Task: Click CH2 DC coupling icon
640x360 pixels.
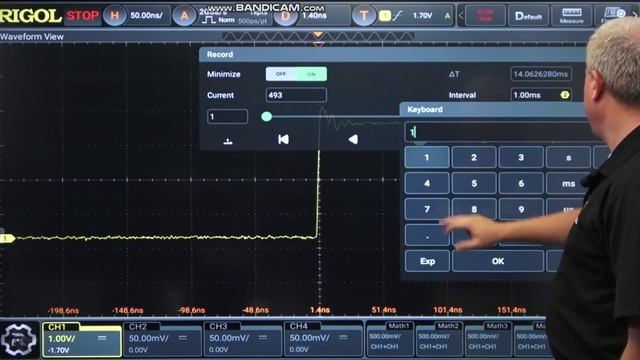Action: (182, 338)
